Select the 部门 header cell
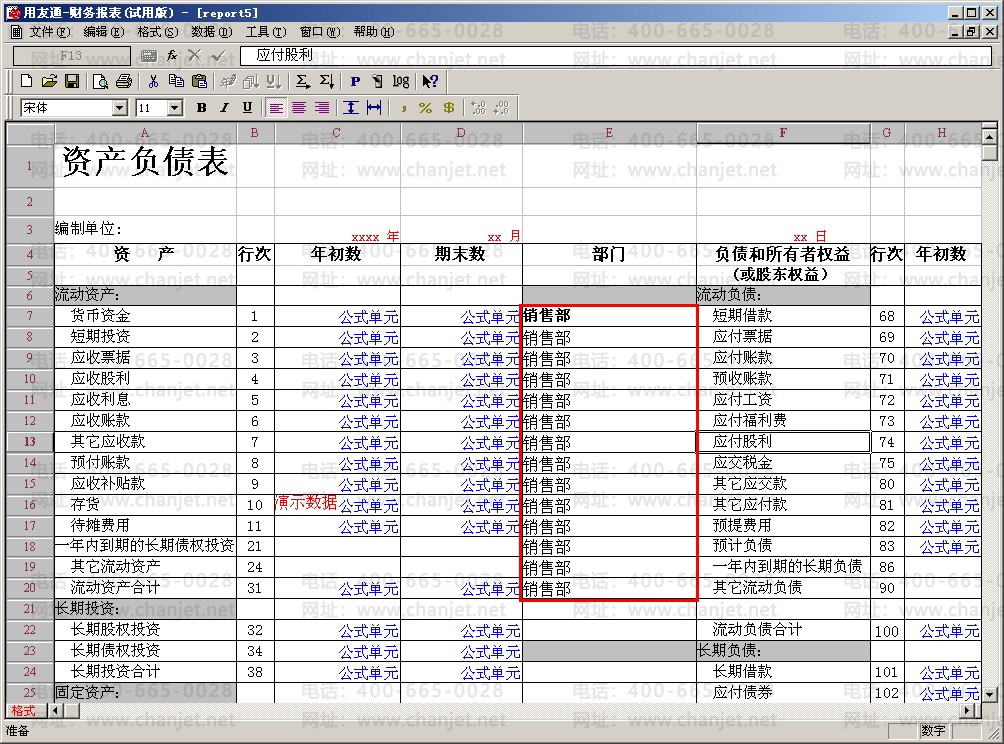Screen dimensions: 1004x744 (x=609, y=254)
